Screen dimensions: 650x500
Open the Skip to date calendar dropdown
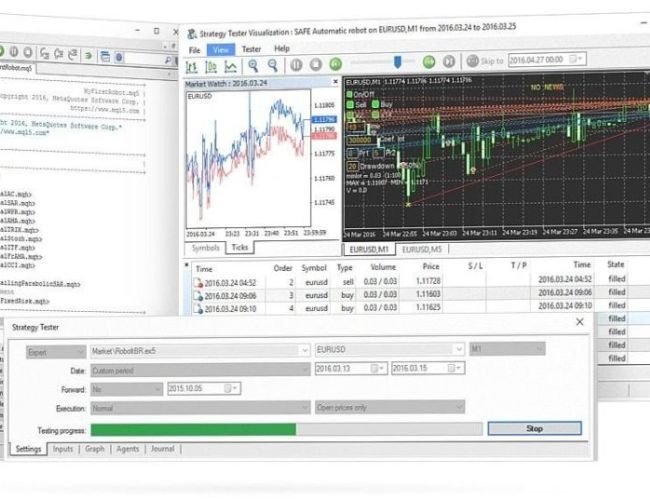click(x=575, y=59)
